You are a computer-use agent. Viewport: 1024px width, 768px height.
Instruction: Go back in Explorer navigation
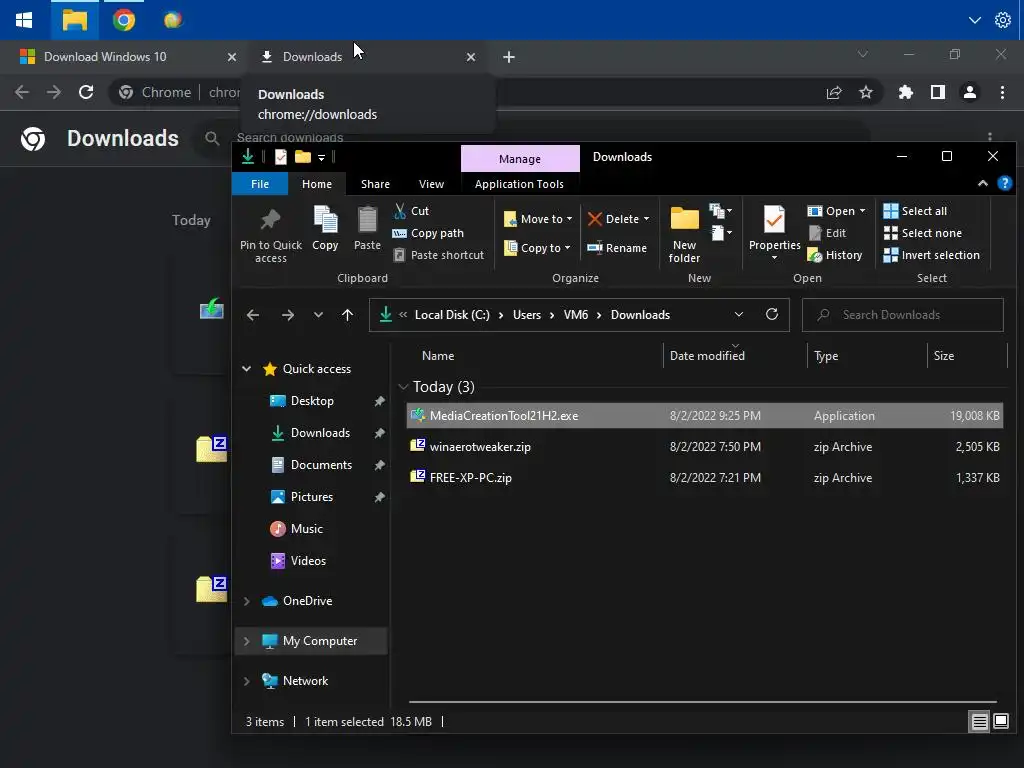click(253, 315)
